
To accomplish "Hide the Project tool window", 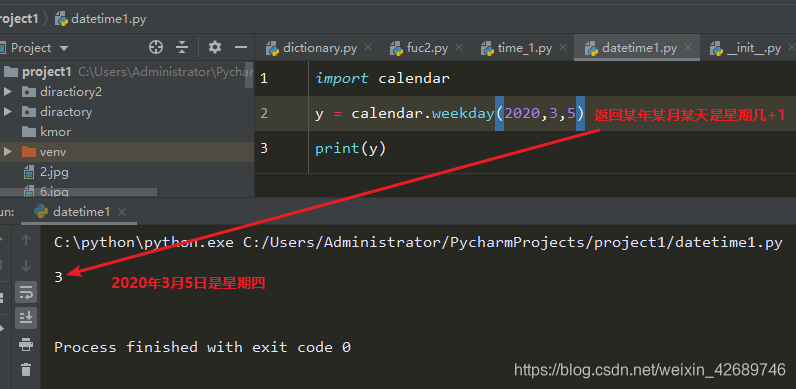I will pyautogui.click(x=241, y=48).
